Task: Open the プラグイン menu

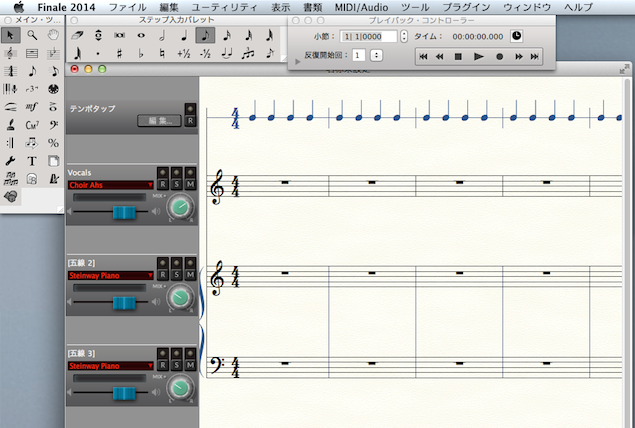Action: [x=466, y=7]
